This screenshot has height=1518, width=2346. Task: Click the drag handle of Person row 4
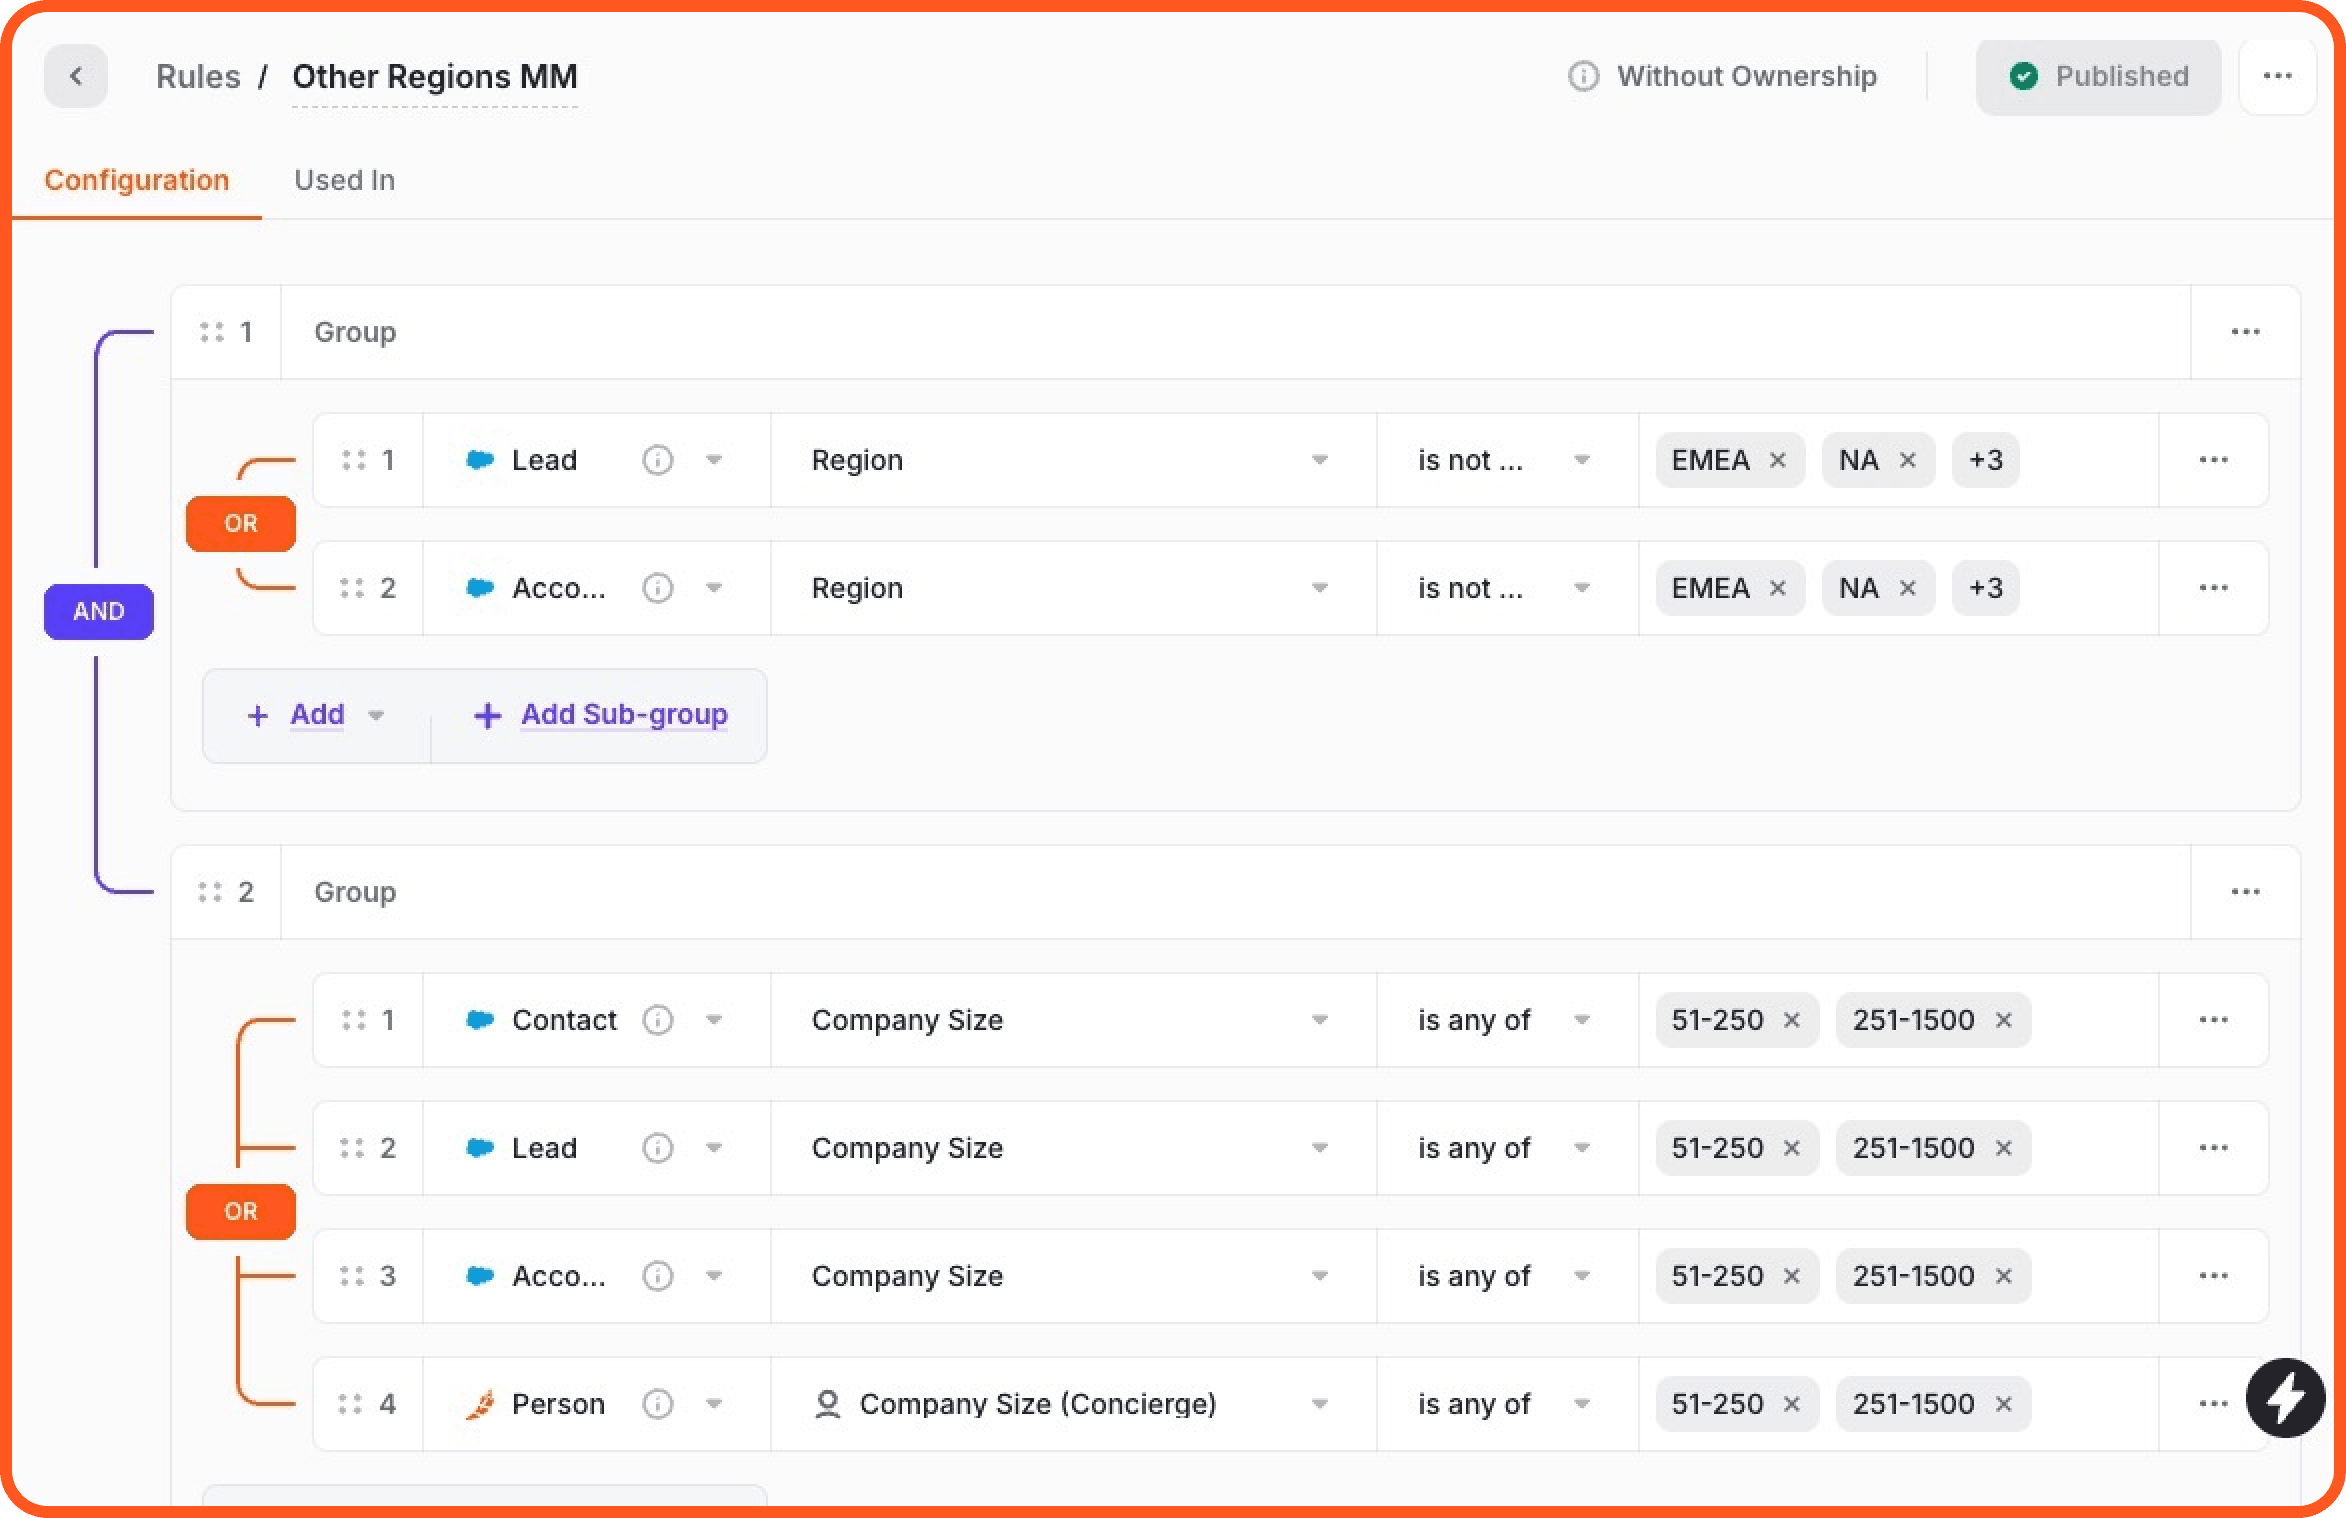coord(351,1404)
